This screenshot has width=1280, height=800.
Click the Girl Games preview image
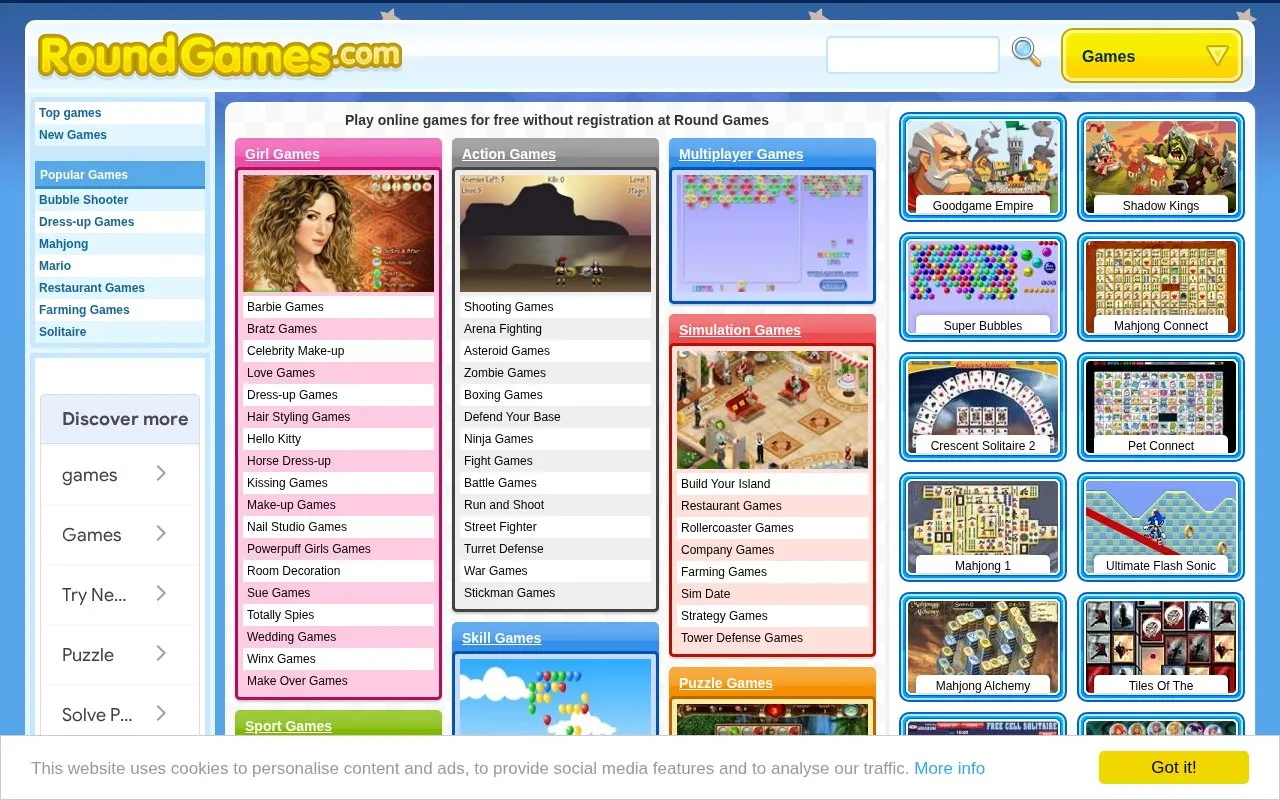pos(338,234)
